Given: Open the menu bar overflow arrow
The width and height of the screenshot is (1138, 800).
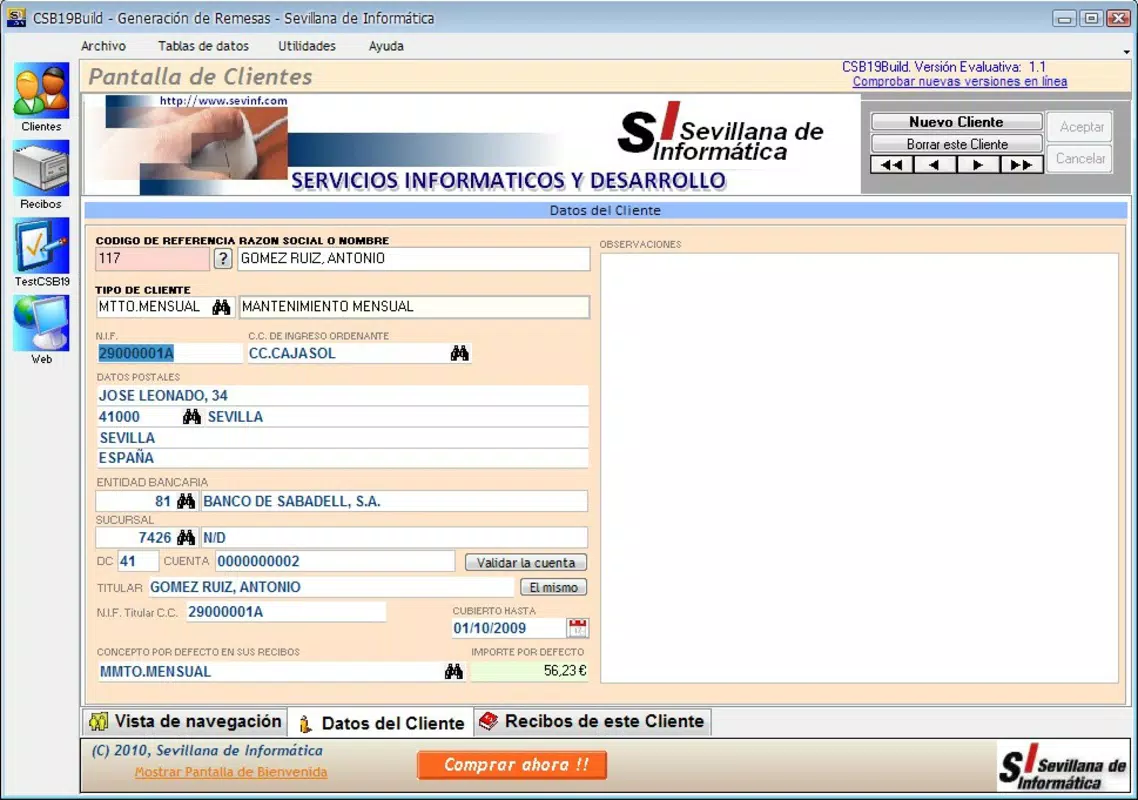Looking at the screenshot, I should click(1126, 52).
